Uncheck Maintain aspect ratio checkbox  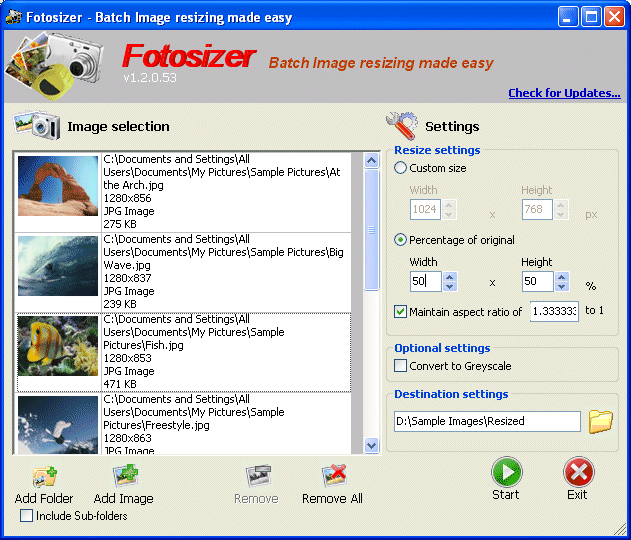click(400, 311)
